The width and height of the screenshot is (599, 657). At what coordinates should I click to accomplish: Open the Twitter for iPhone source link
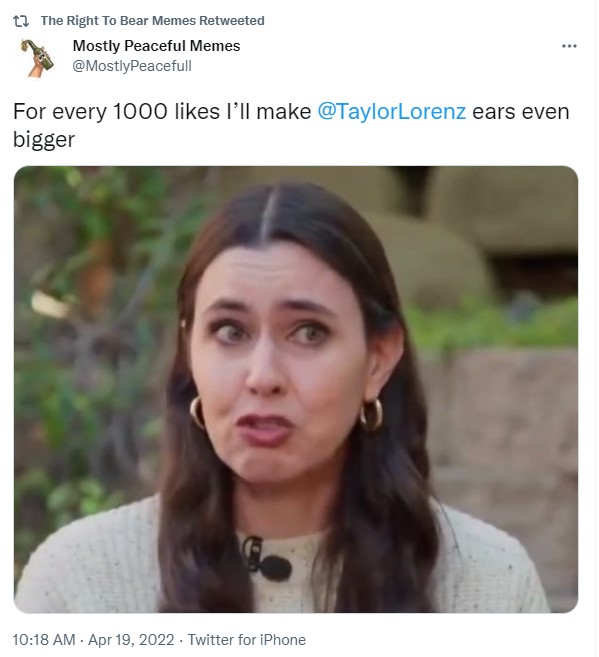[x=246, y=640]
